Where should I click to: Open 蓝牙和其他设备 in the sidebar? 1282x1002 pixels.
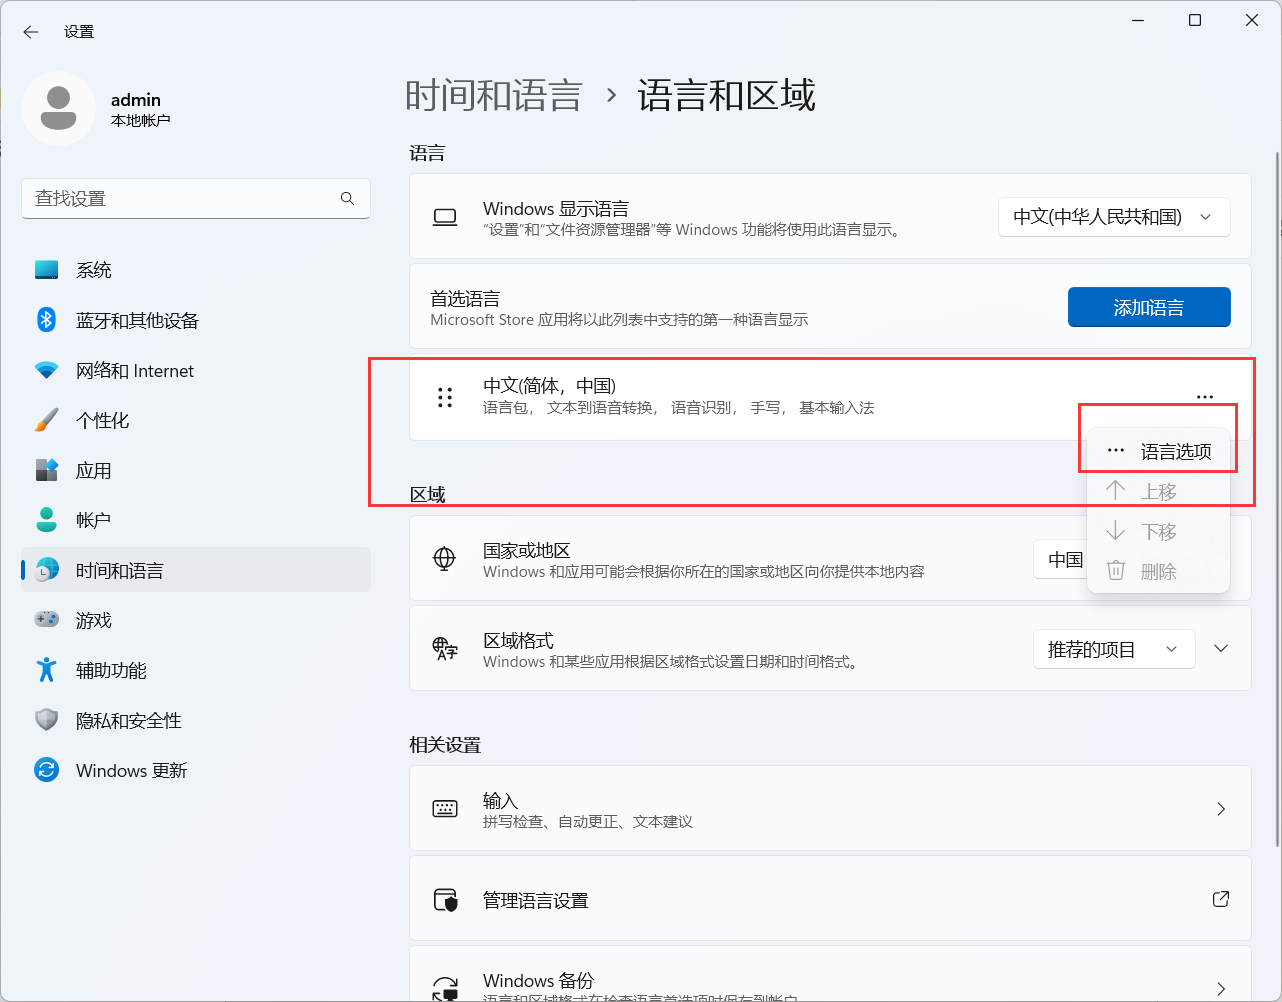click(x=196, y=320)
